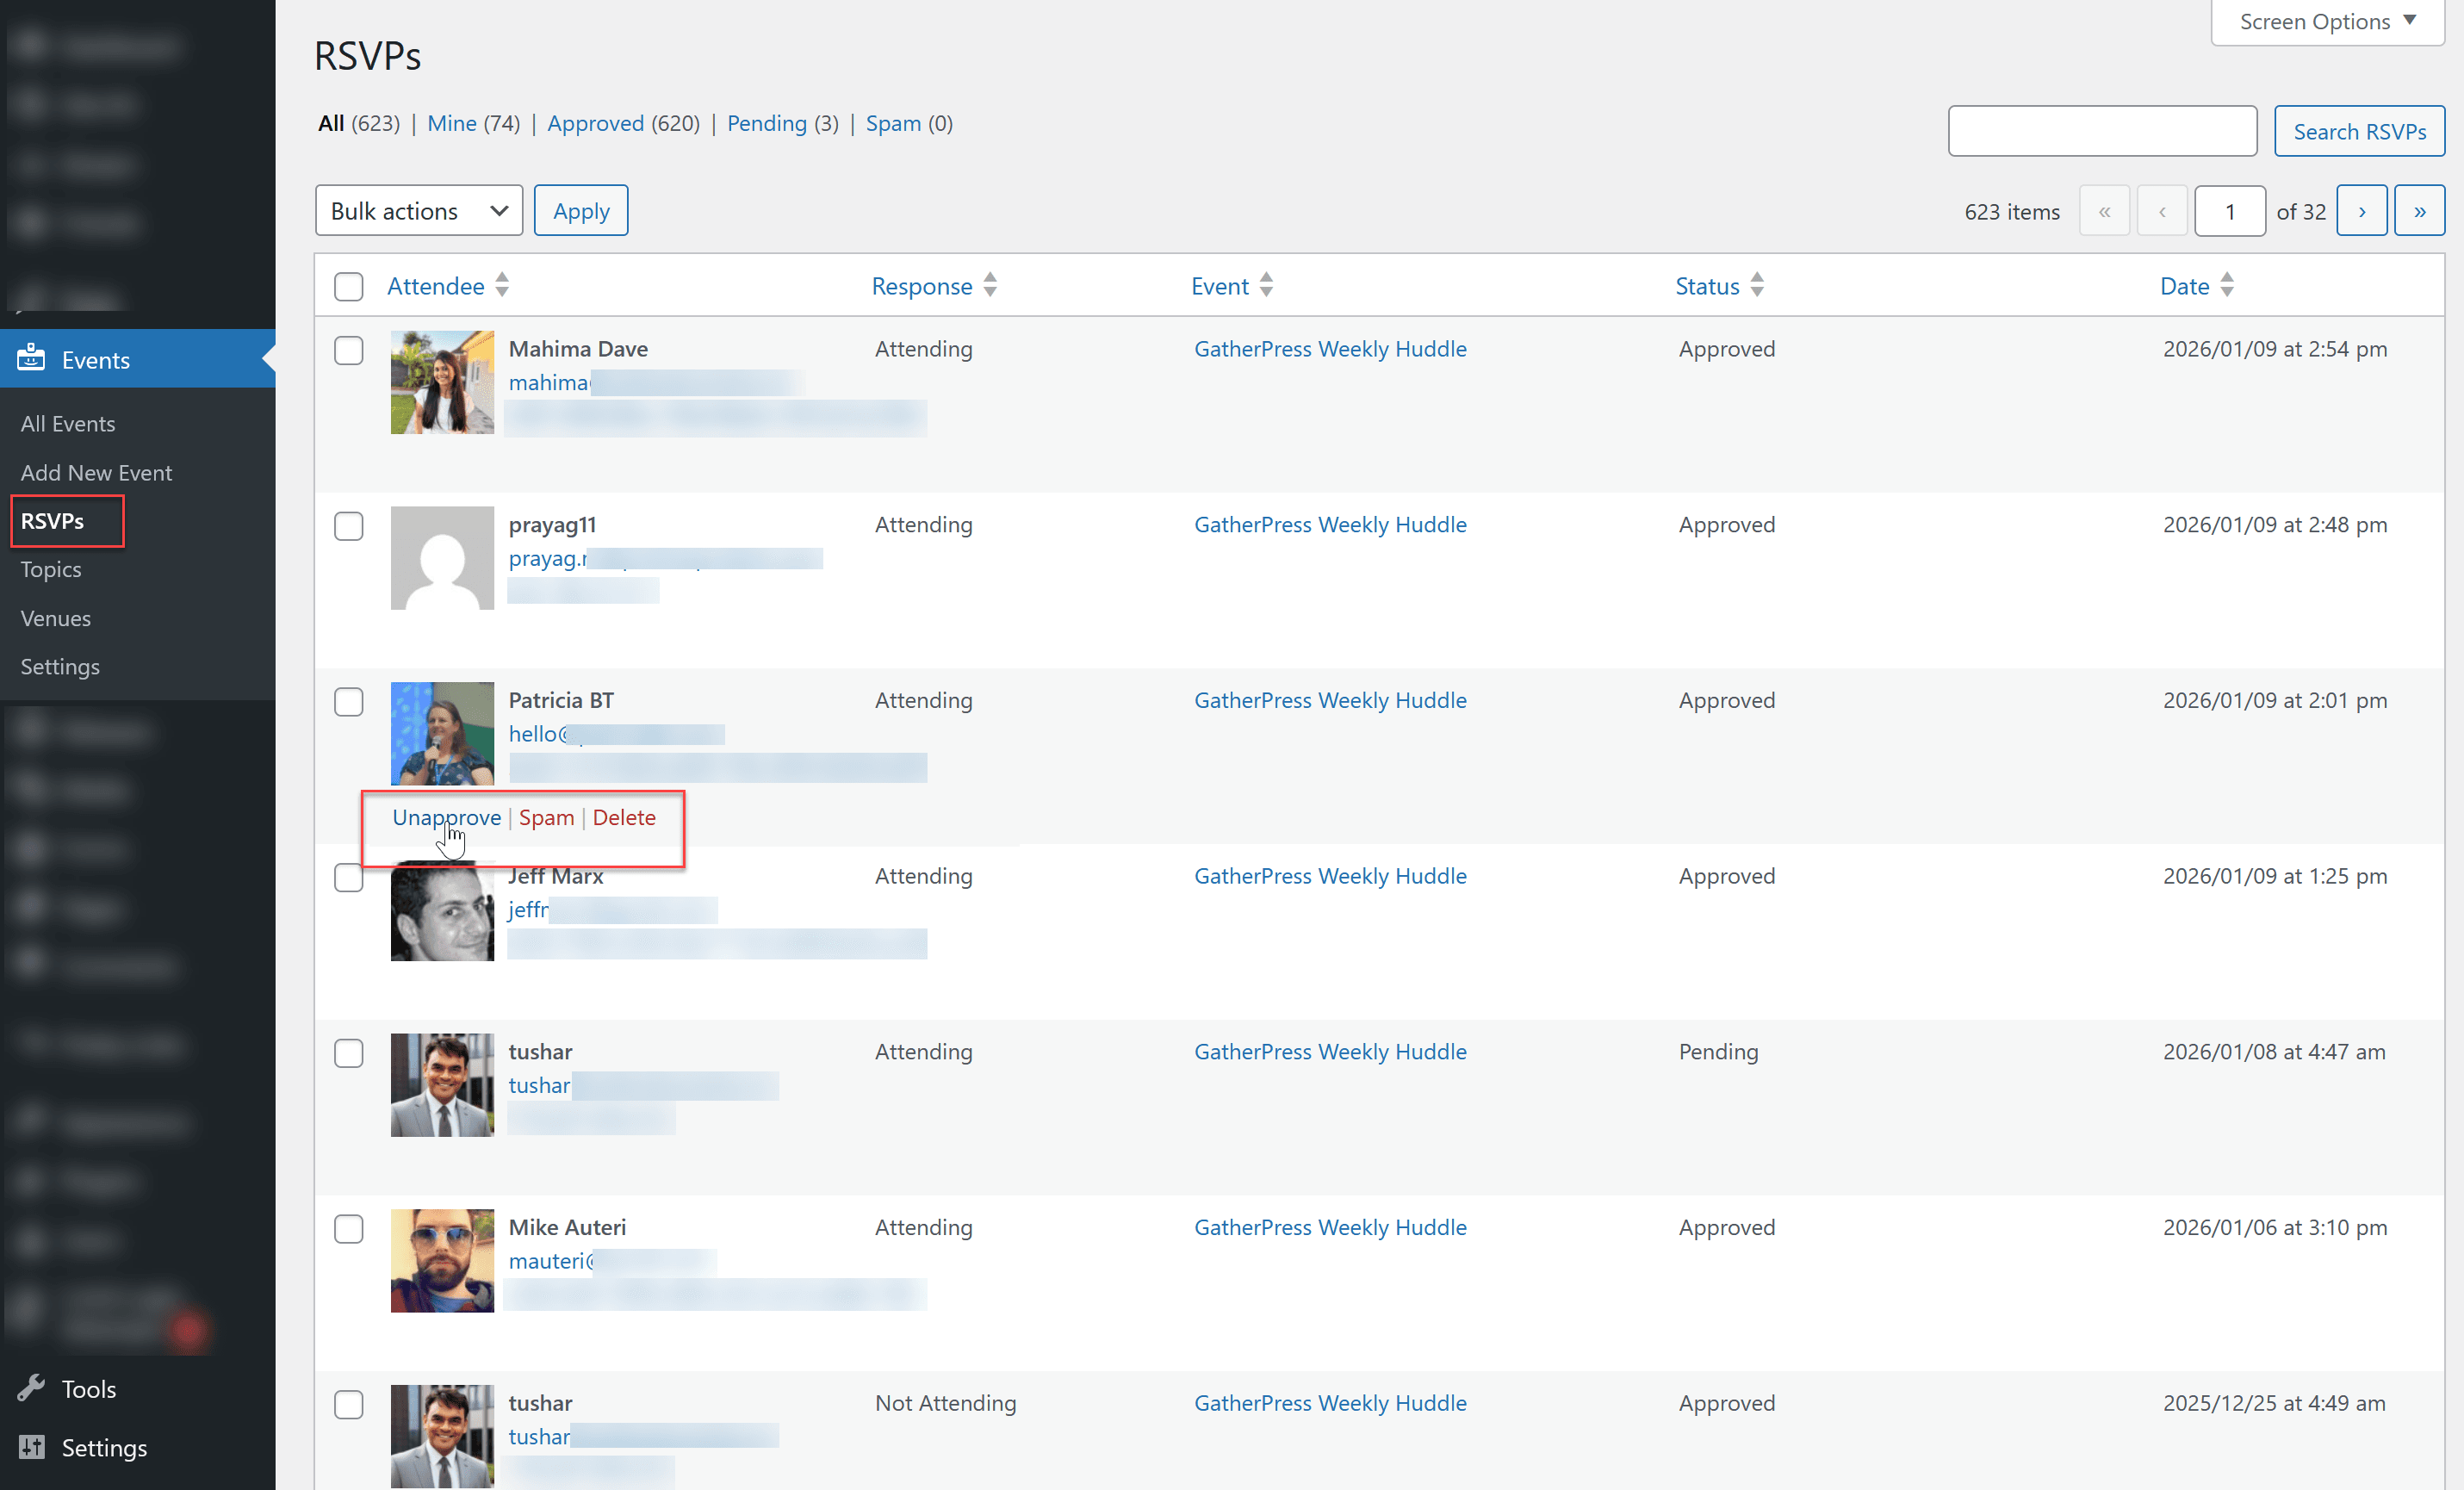Select Mike Auteri's RSVP checkbox
This screenshot has height=1490, width=2464.
coord(348,1229)
